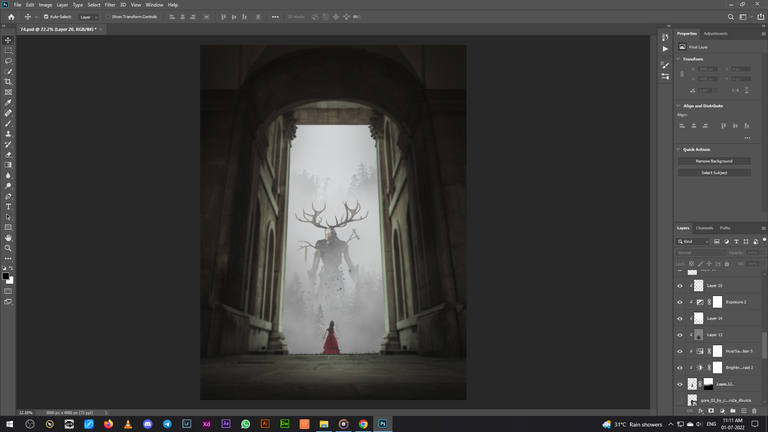Open the Filter menu

pos(110,5)
